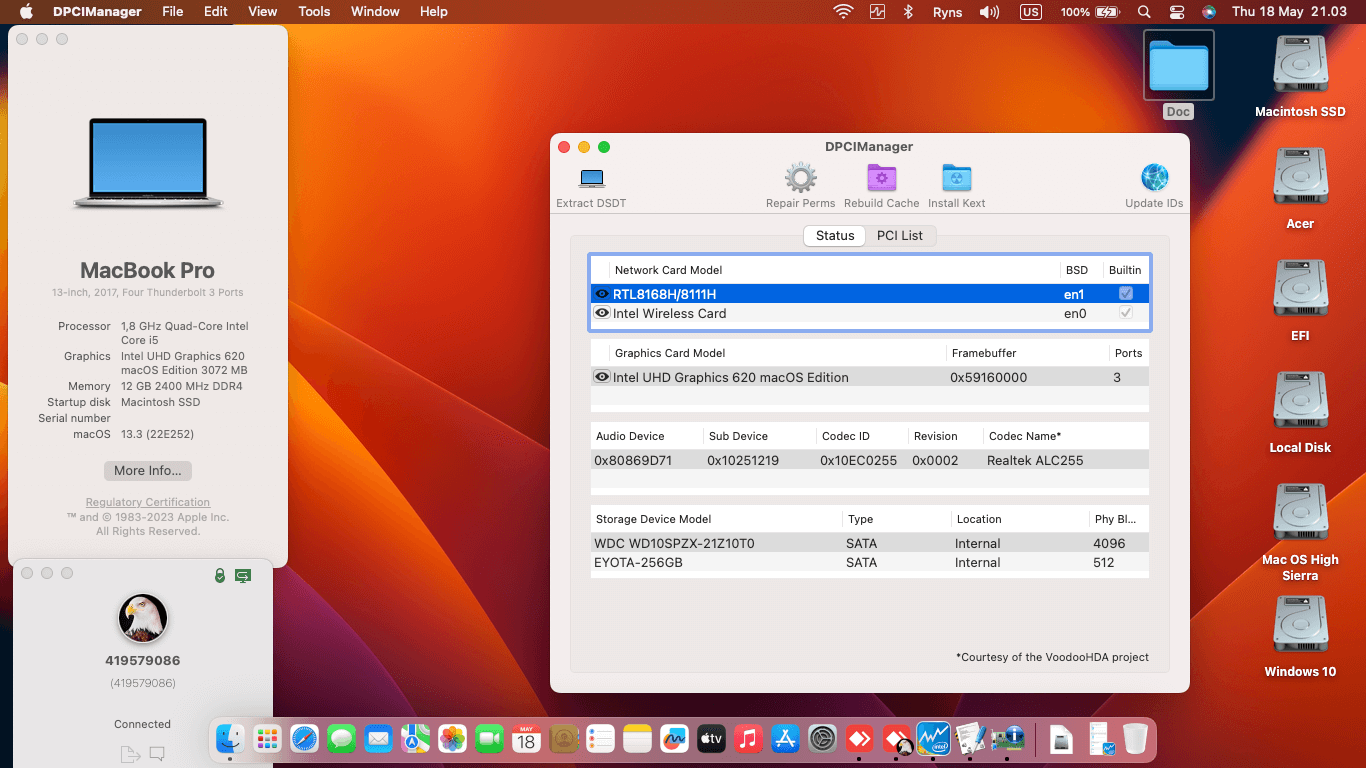
Task: Switch to the PCI List tab
Action: point(900,236)
